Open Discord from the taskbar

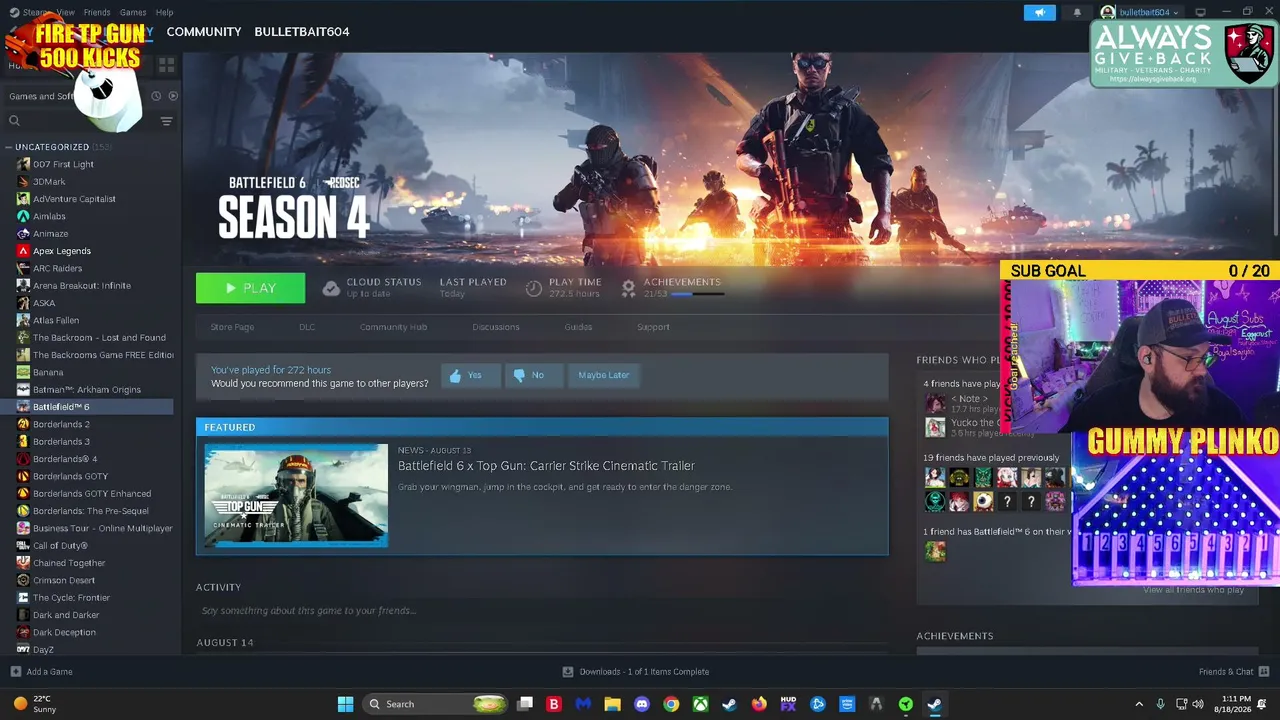tap(642, 704)
